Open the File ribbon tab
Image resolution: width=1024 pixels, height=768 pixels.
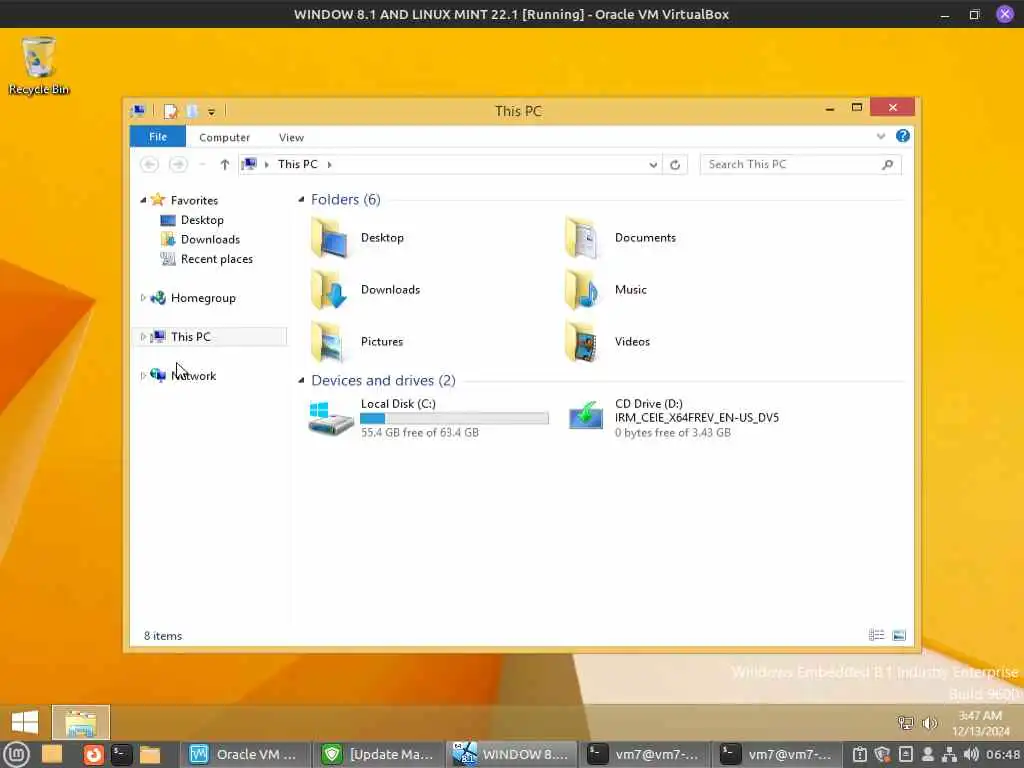pos(158,136)
